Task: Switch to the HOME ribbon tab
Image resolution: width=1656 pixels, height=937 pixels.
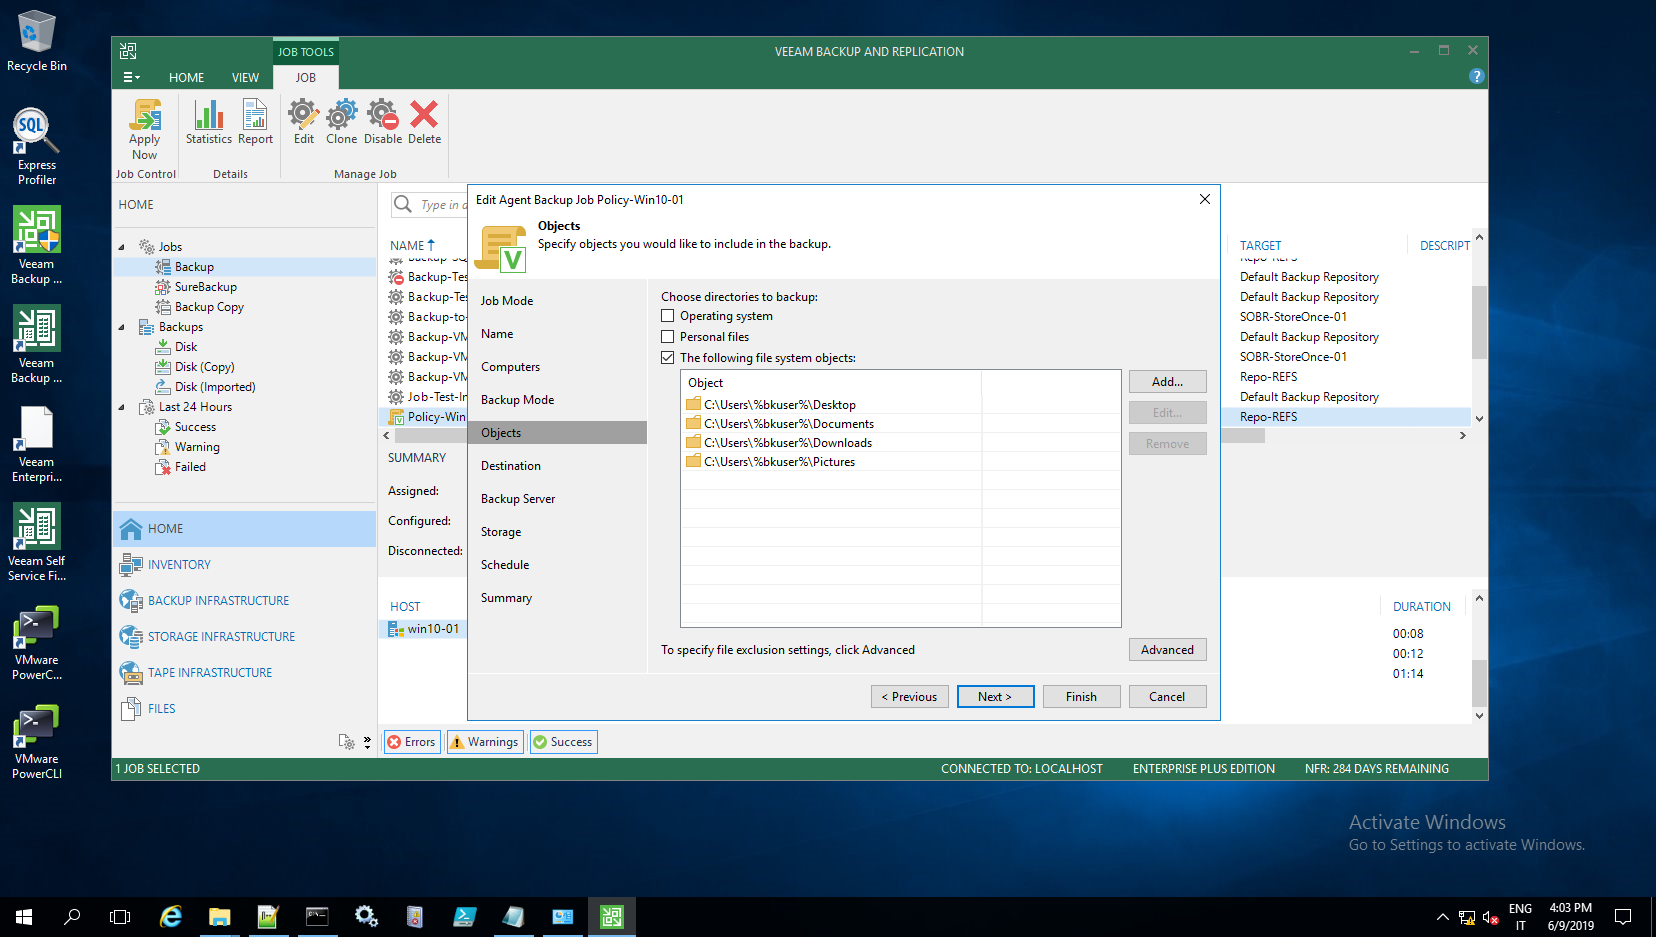Action: (x=186, y=78)
